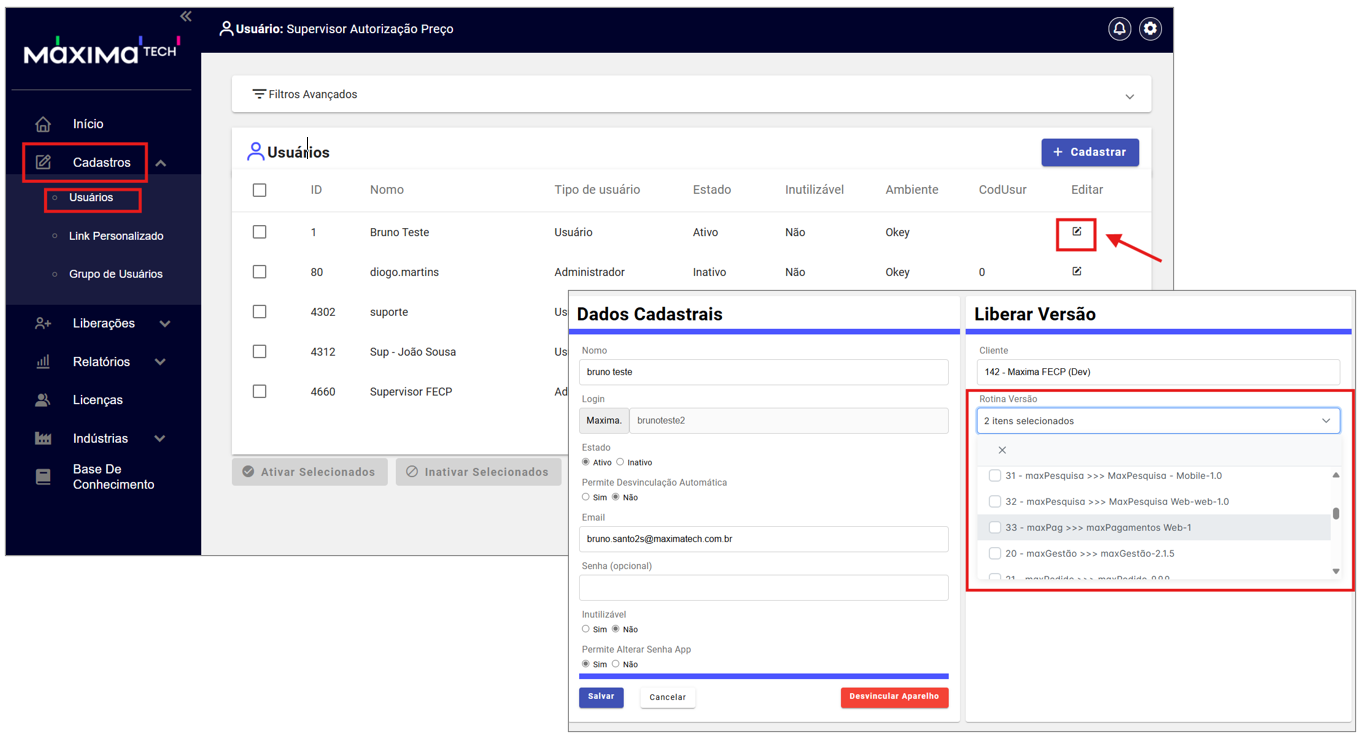Click the red Desvincular Aparelho button
The width and height of the screenshot is (1361, 737).
pyautogui.click(x=894, y=697)
